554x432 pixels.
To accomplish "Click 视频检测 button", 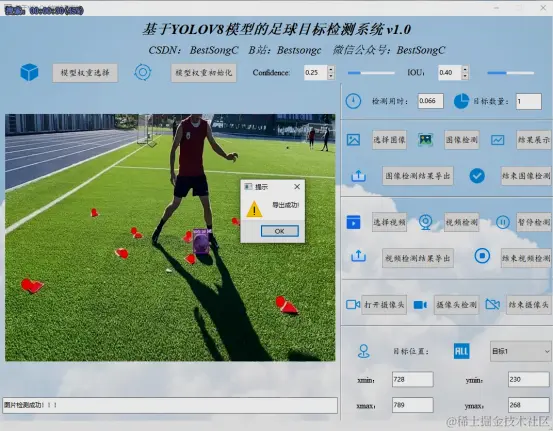I will pyautogui.click(x=462, y=222).
